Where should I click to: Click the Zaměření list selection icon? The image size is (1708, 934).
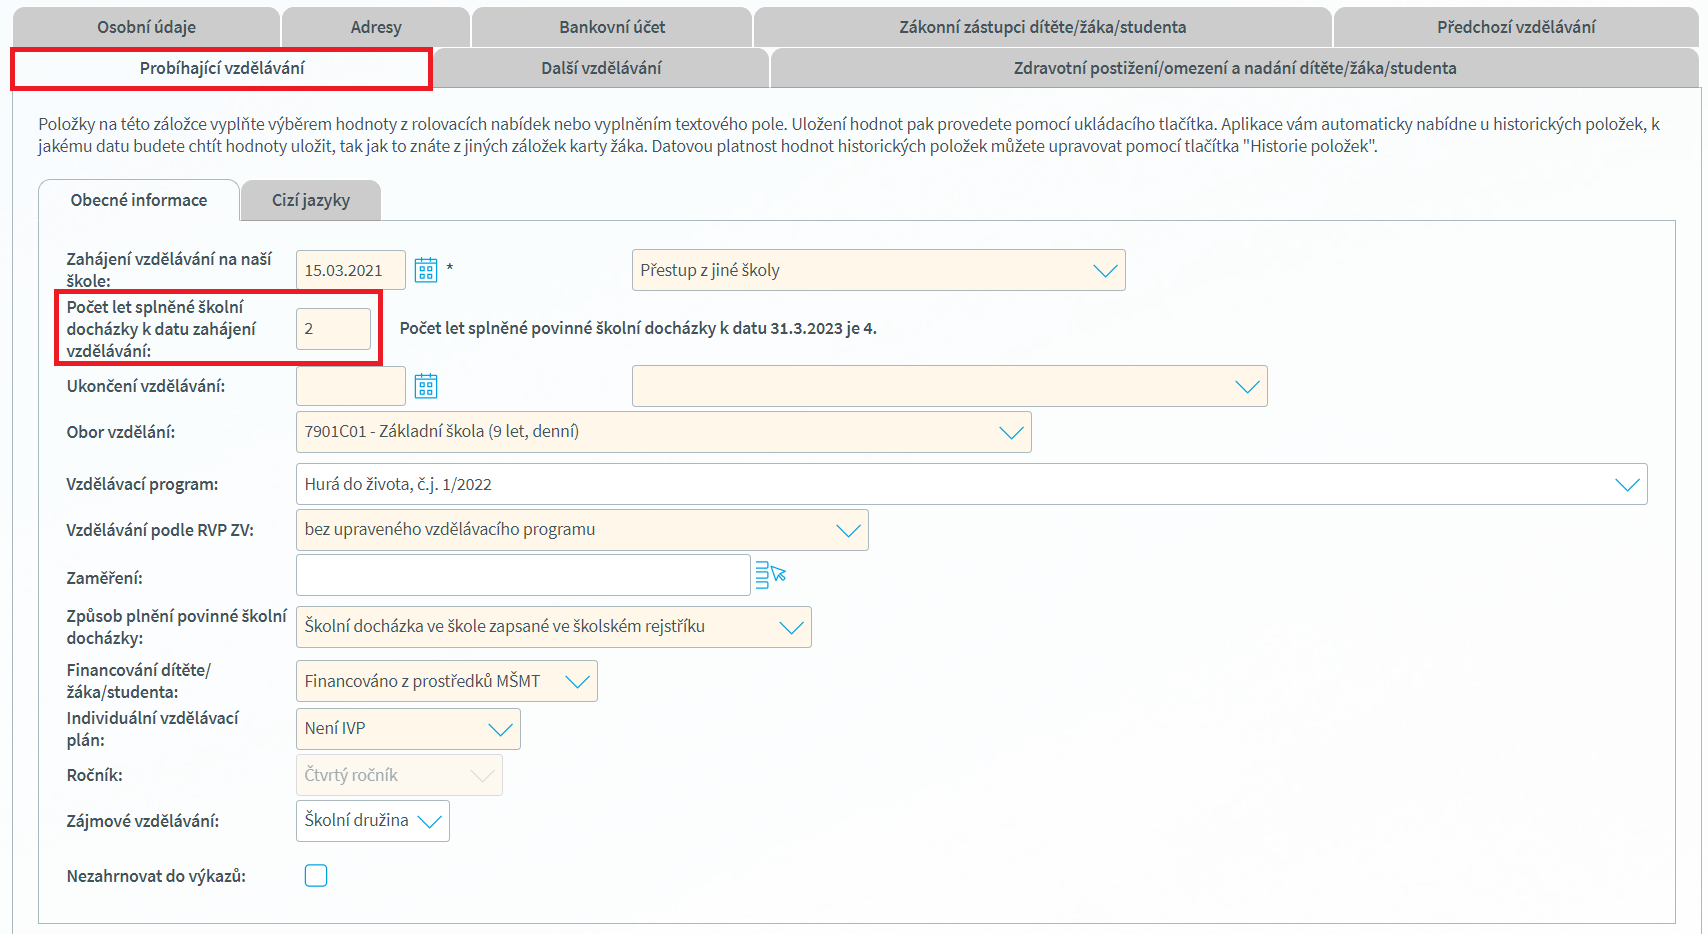tap(770, 575)
